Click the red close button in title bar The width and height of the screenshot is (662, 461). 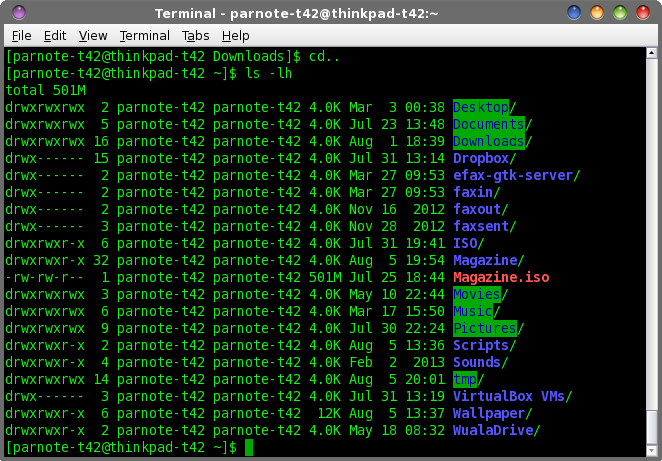click(x=643, y=12)
